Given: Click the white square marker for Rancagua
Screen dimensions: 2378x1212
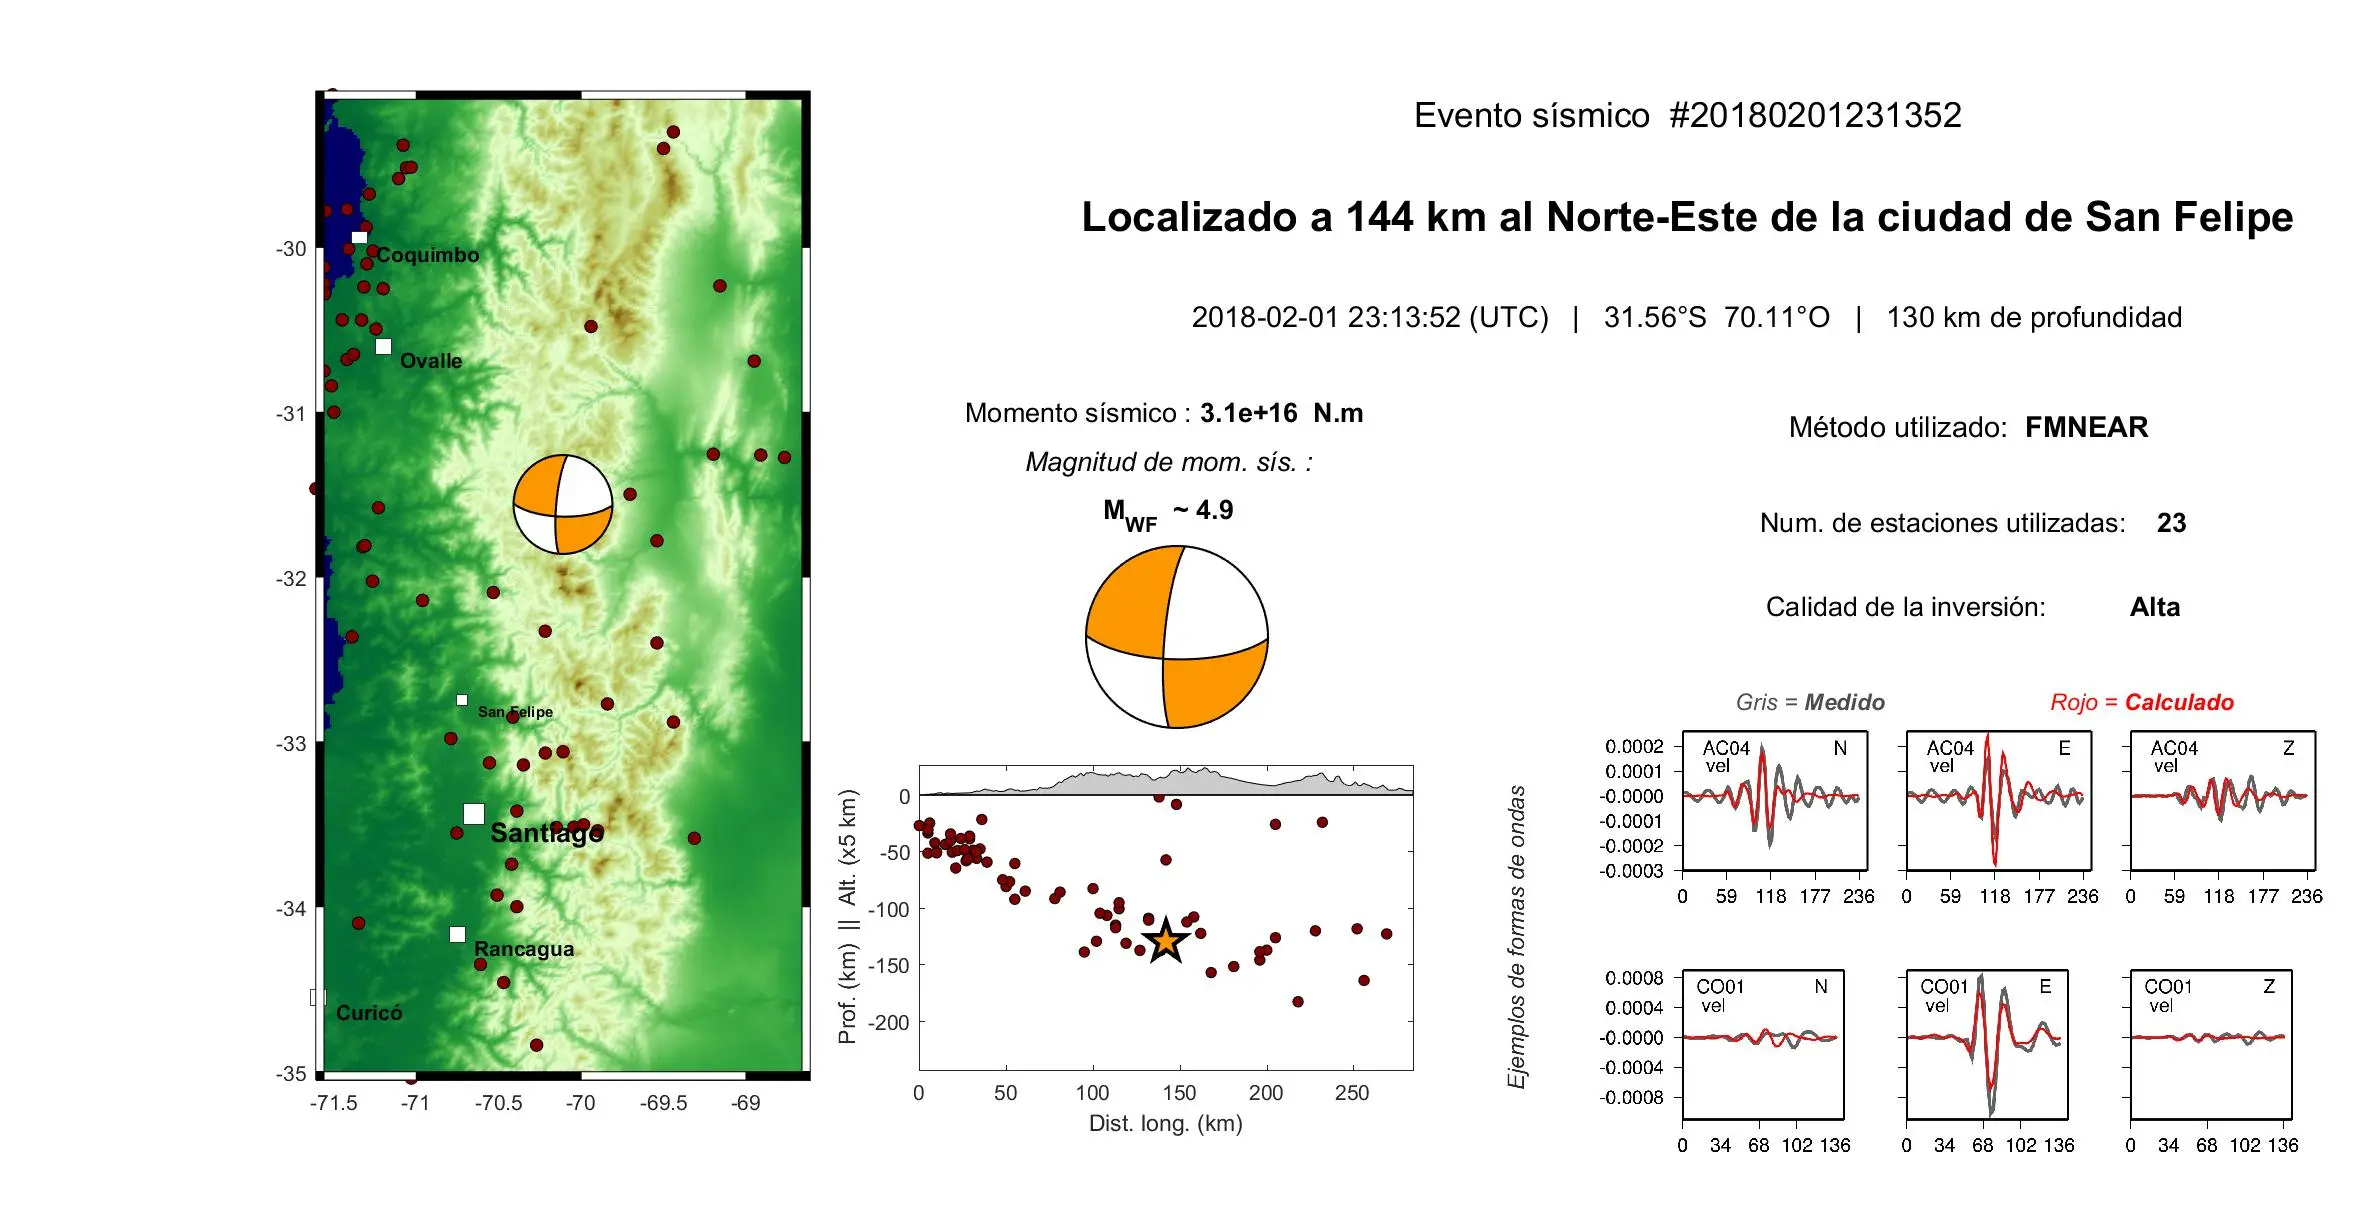Looking at the screenshot, I should [x=457, y=934].
